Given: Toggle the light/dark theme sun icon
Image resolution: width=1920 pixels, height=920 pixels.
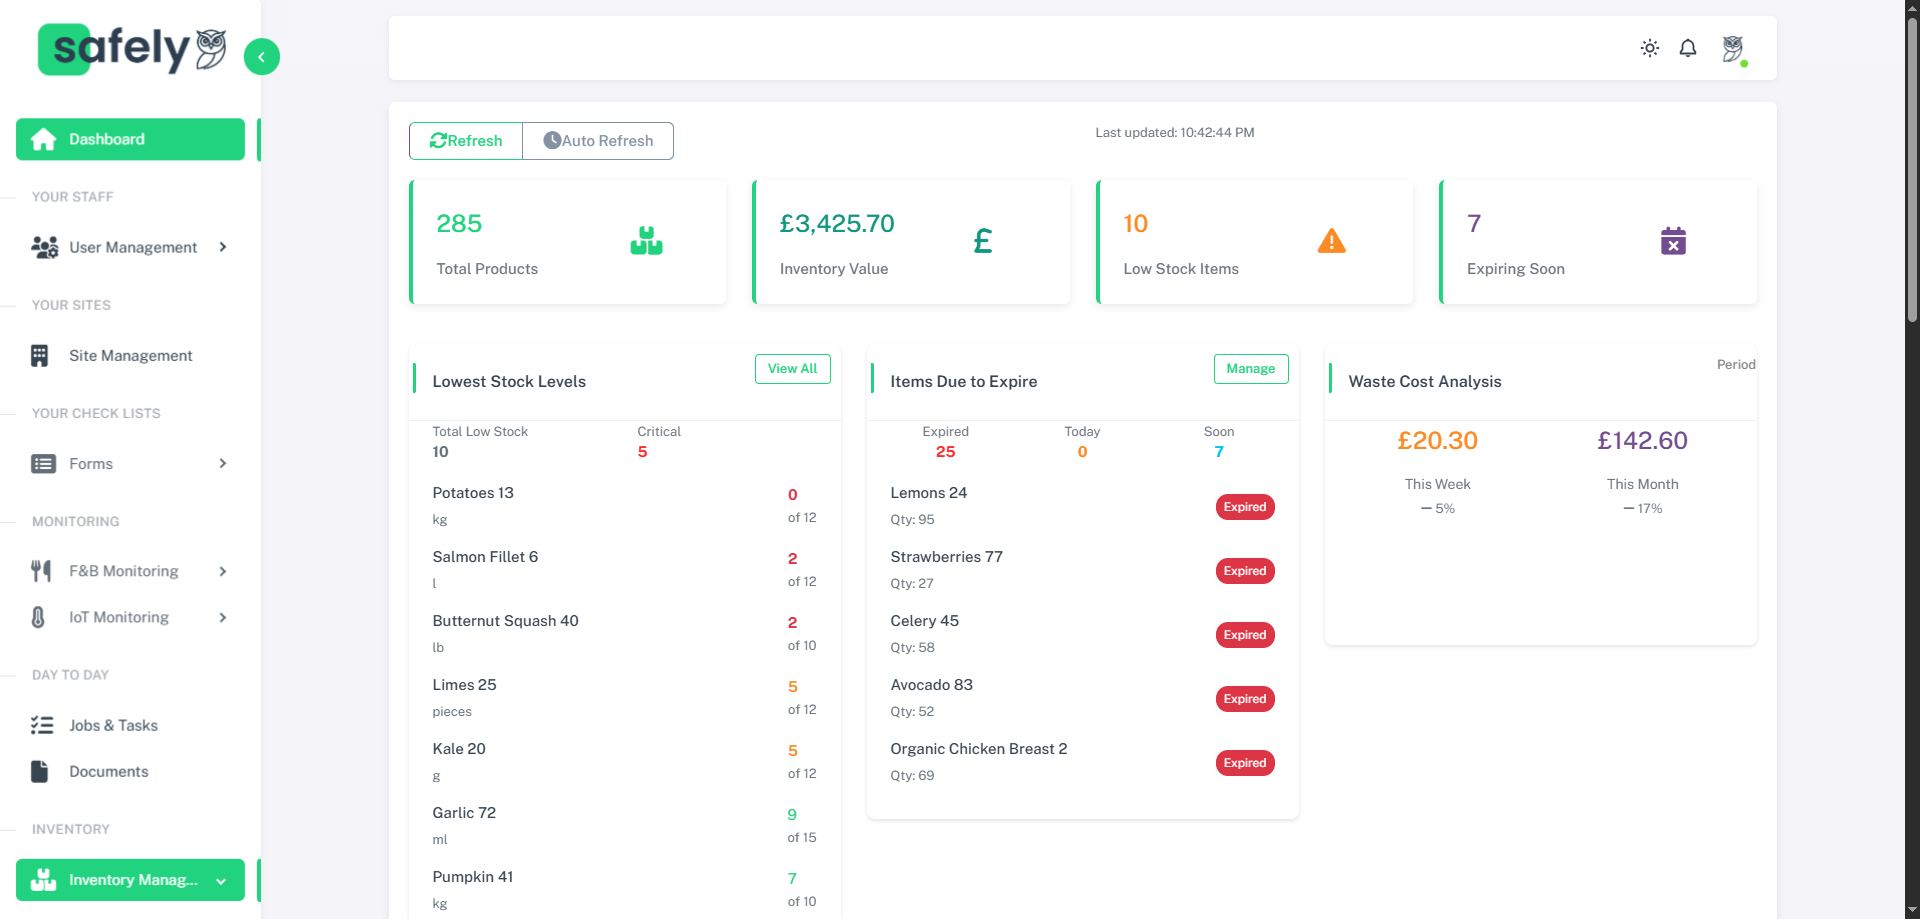Looking at the screenshot, I should (1650, 48).
